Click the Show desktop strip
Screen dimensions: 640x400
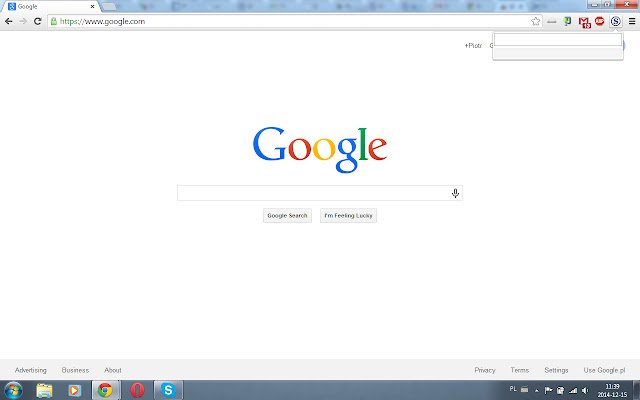(x=636, y=390)
